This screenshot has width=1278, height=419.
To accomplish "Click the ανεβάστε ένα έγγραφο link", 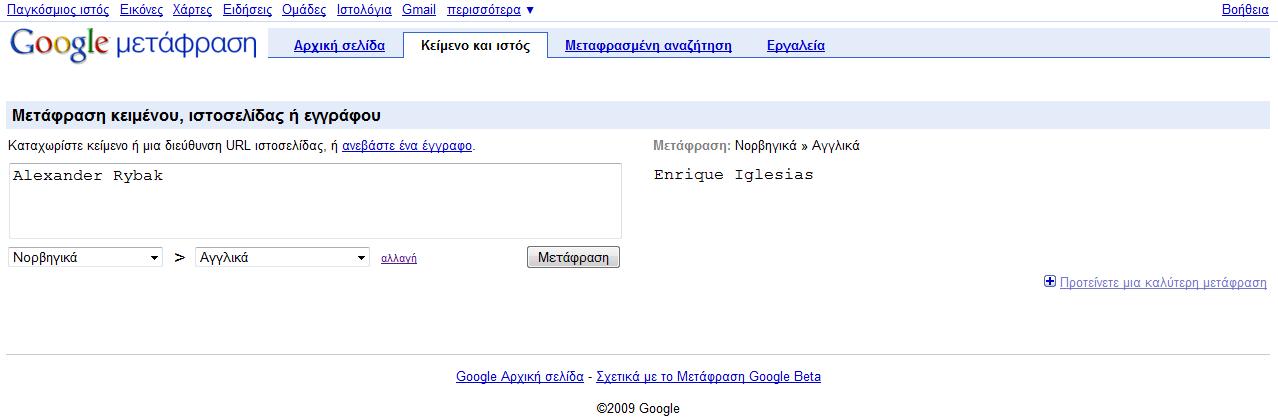I will point(407,145).
